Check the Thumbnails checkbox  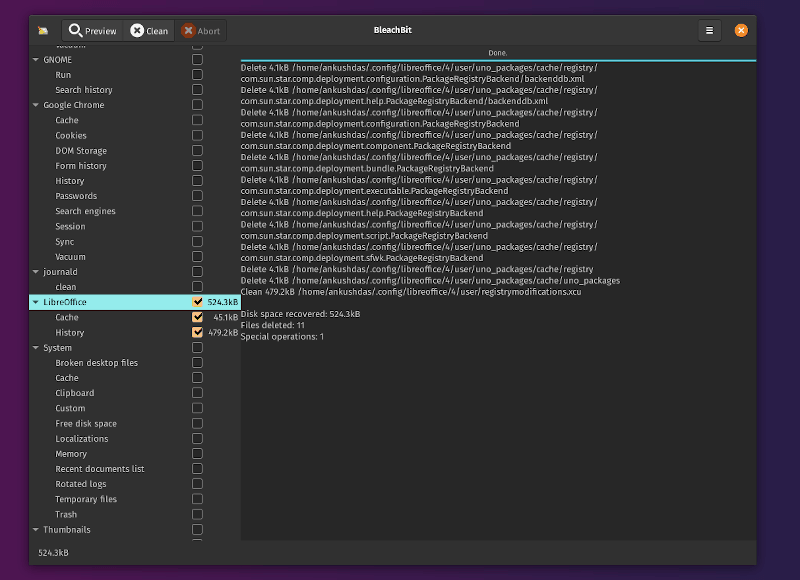(197, 529)
